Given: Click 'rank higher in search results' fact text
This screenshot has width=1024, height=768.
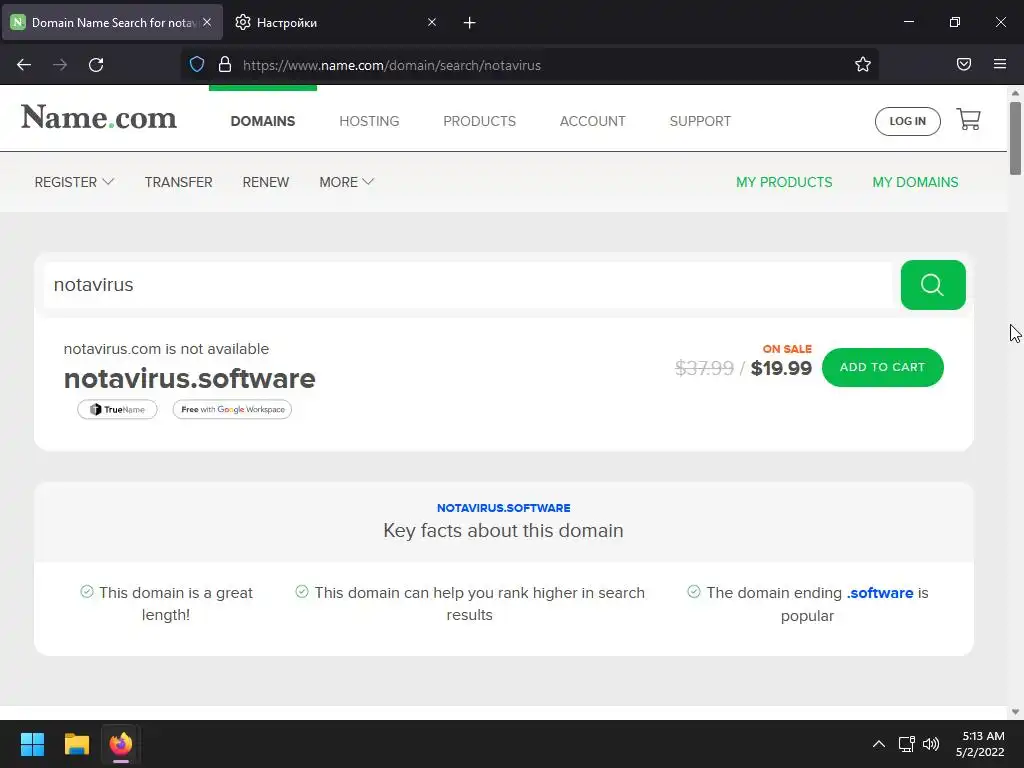Looking at the screenshot, I should 470,604.
